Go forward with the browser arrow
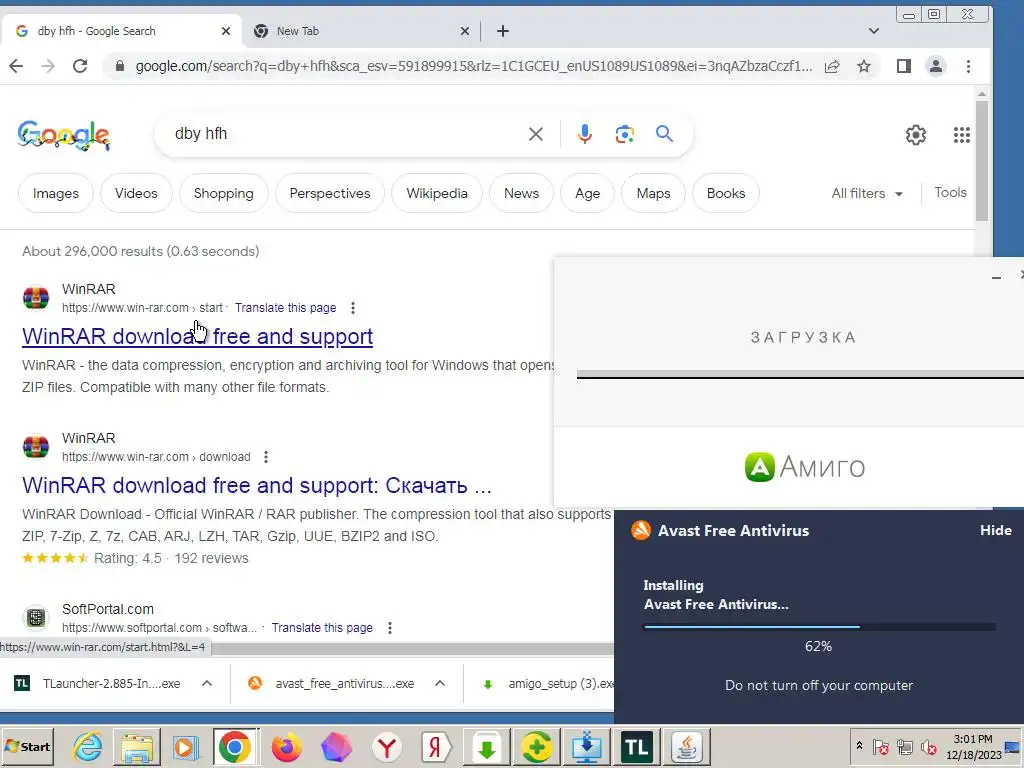Viewport: 1024px width, 768px height. (48, 66)
